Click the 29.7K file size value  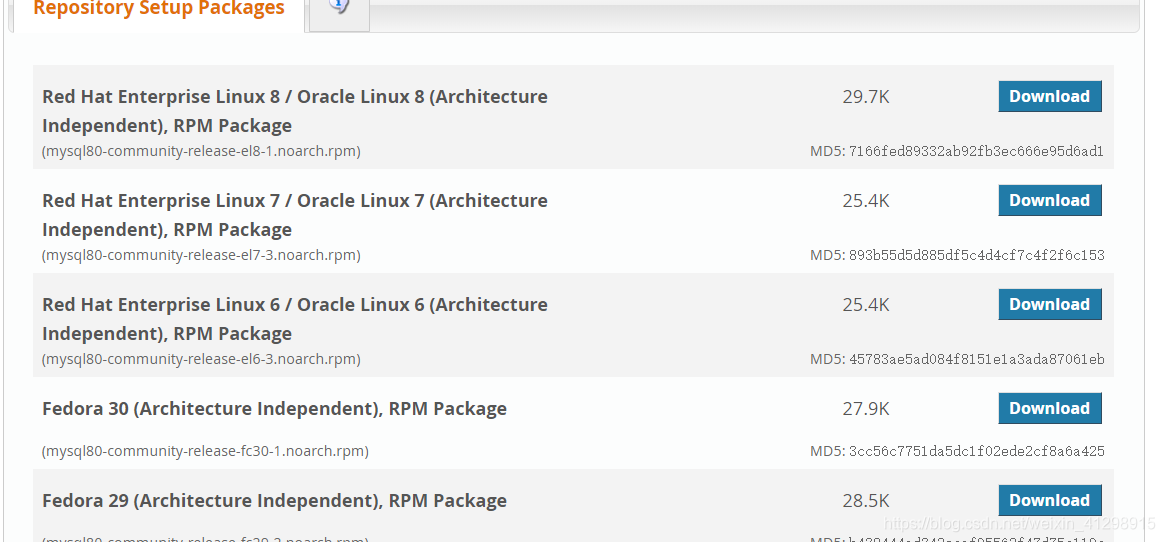(866, 97)
